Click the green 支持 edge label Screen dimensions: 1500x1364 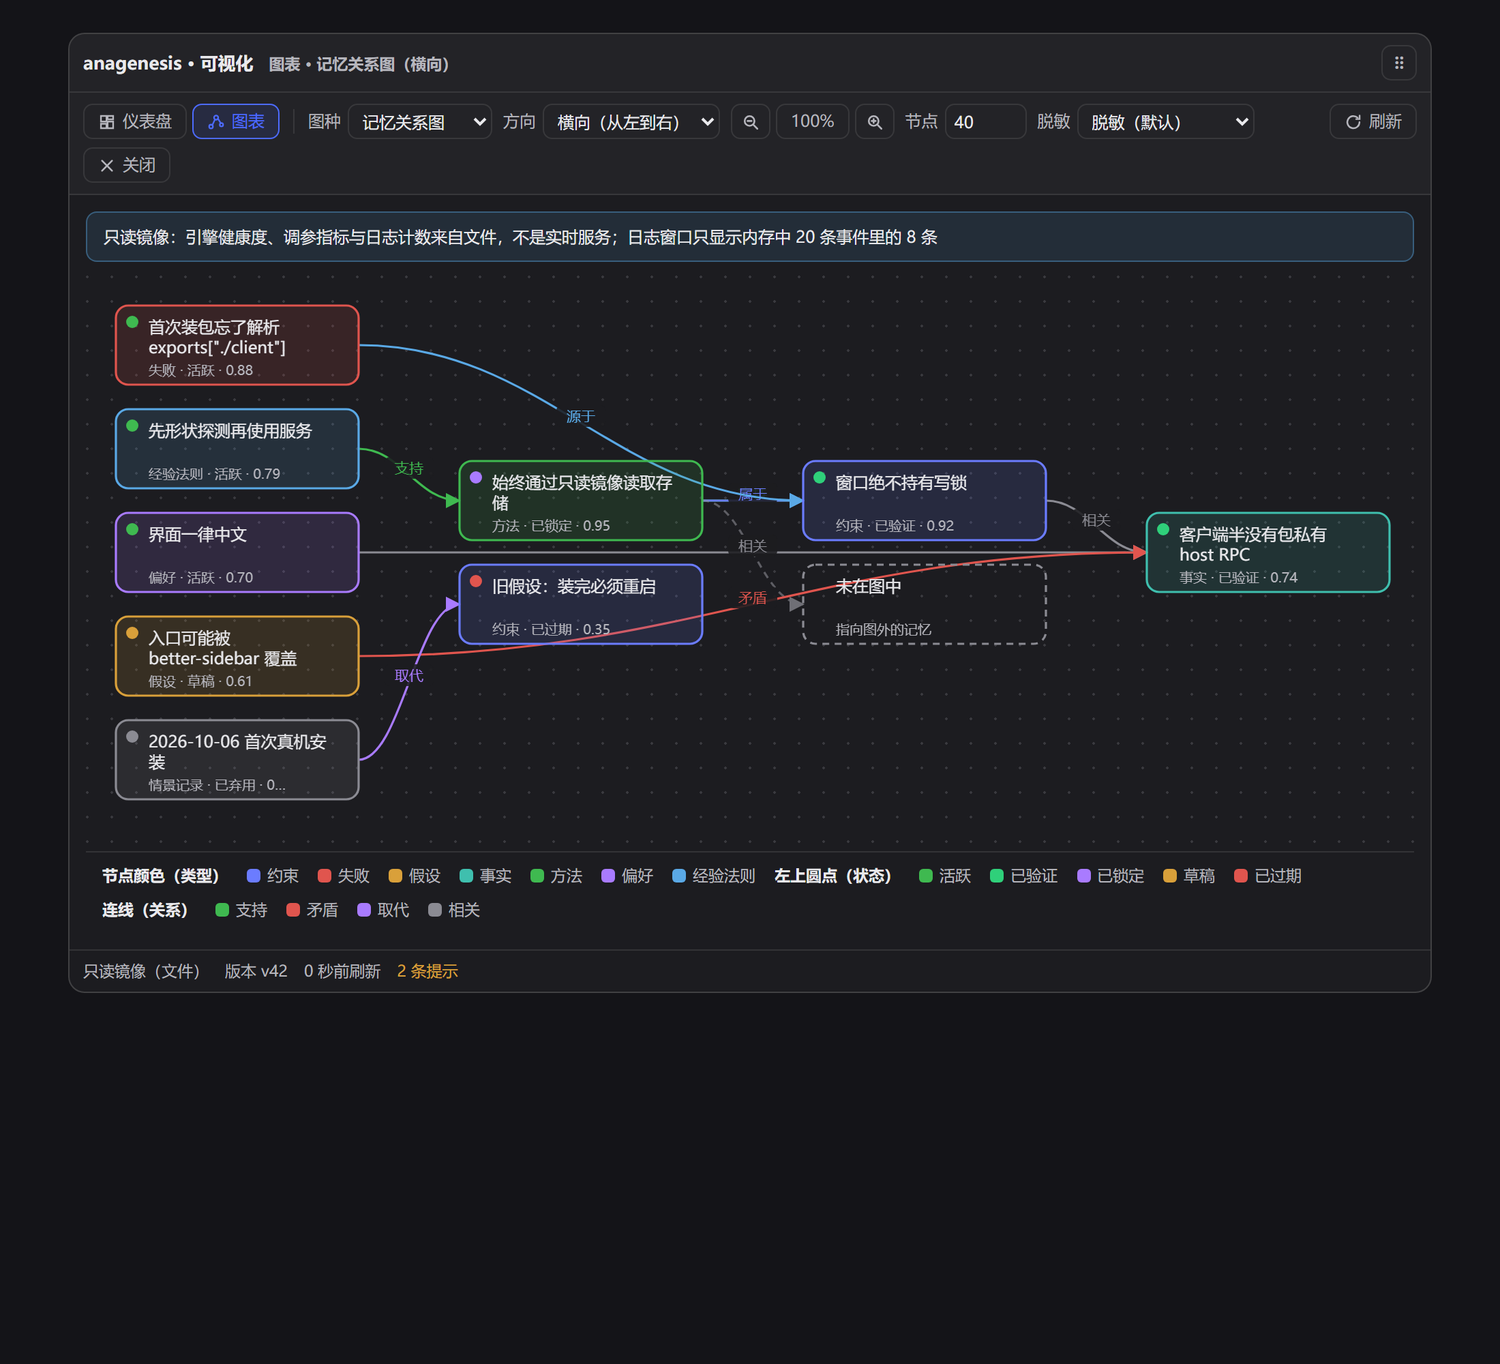(x=409, y=469)
